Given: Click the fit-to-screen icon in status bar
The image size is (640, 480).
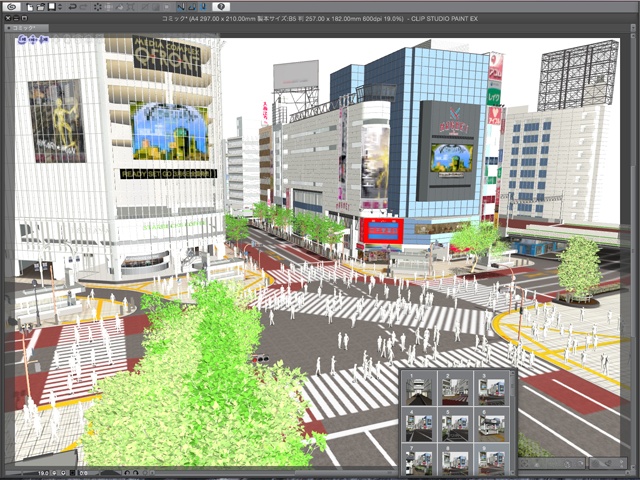Looking at the screenshot, I should (73, 473).
